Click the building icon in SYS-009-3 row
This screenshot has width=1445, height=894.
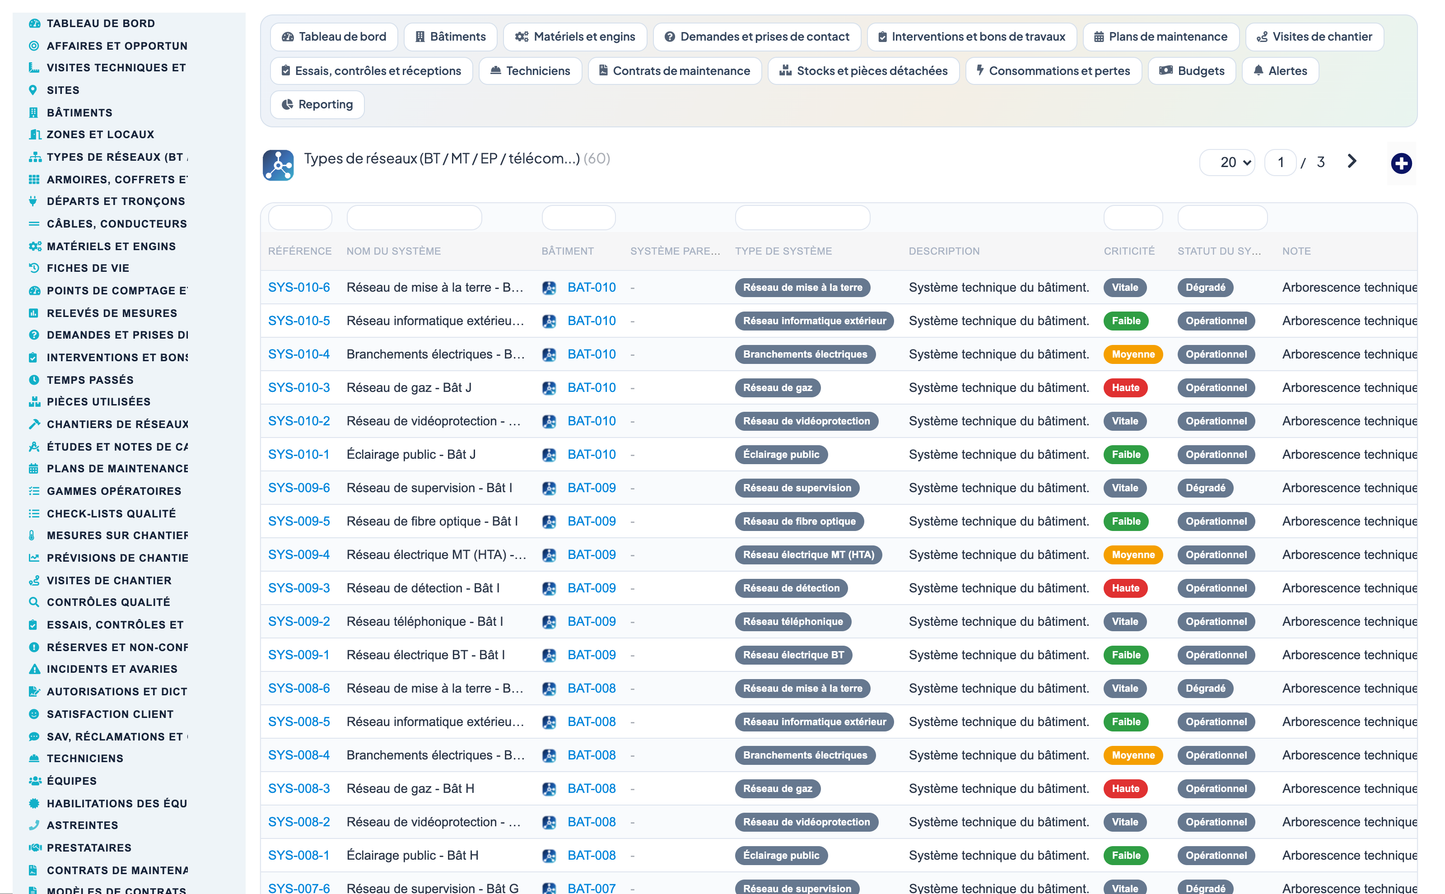tap(549, 589)
